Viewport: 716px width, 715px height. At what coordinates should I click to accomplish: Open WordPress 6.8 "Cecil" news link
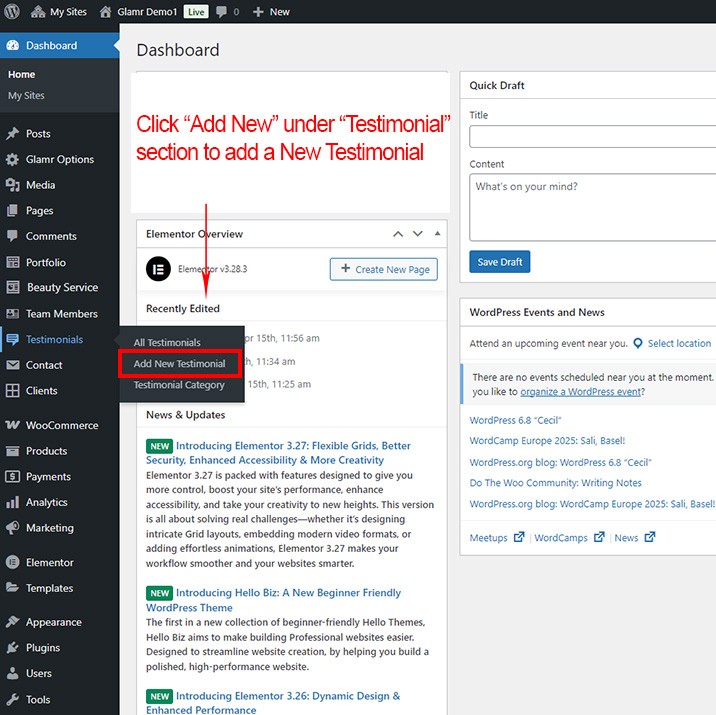pos(515,420)
